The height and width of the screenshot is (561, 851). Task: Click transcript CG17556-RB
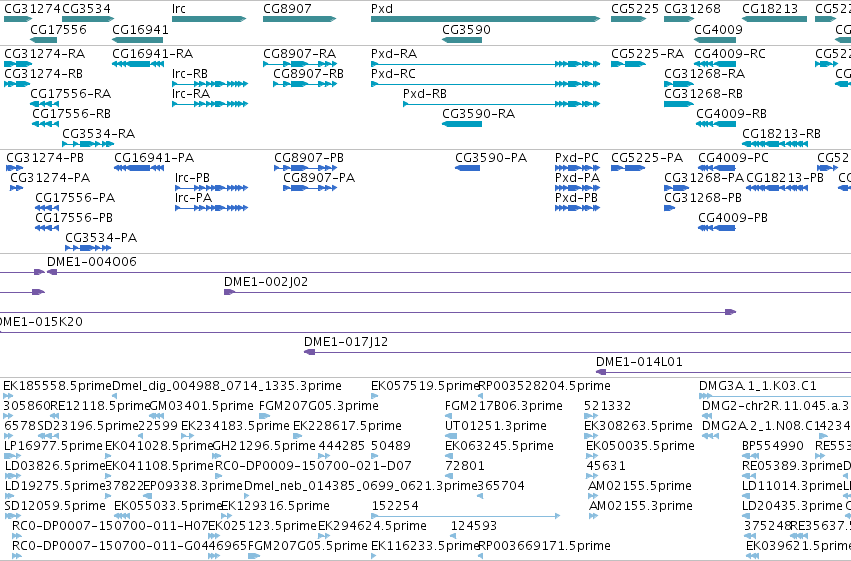(x=46, y=124)
